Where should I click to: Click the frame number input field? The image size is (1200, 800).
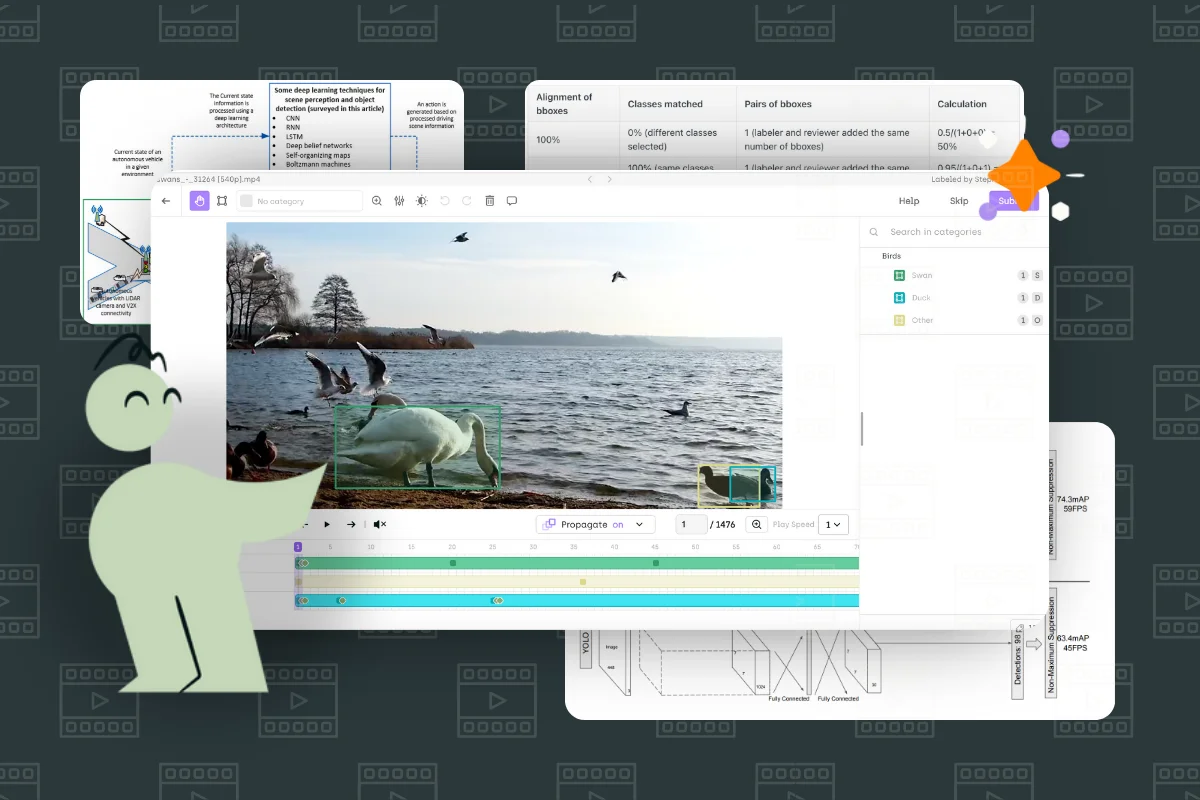(688, 524)
